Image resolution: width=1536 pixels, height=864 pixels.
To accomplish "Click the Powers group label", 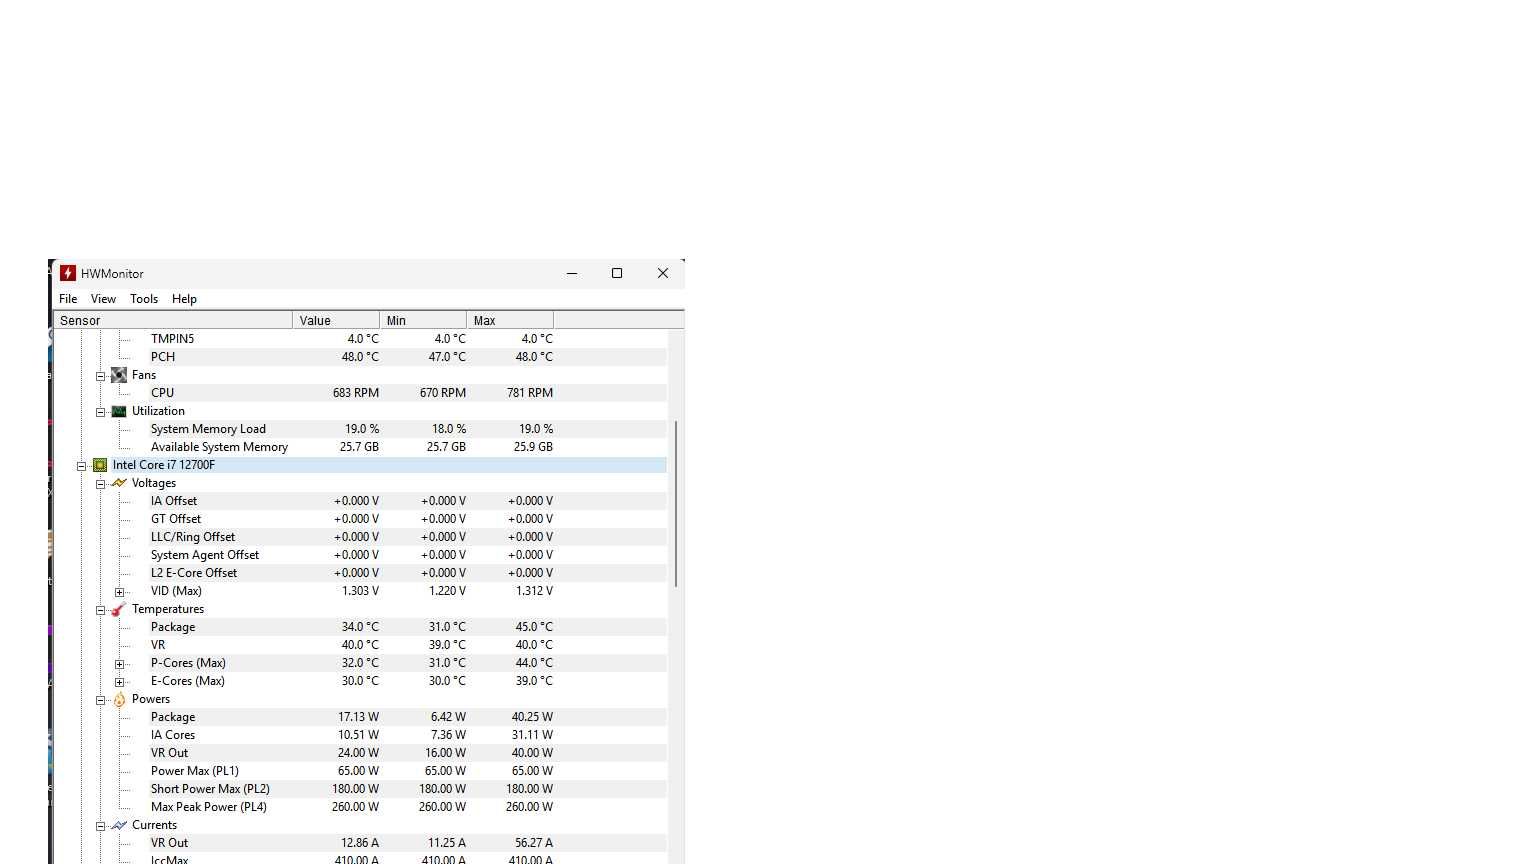I will (x=151, y=699).
